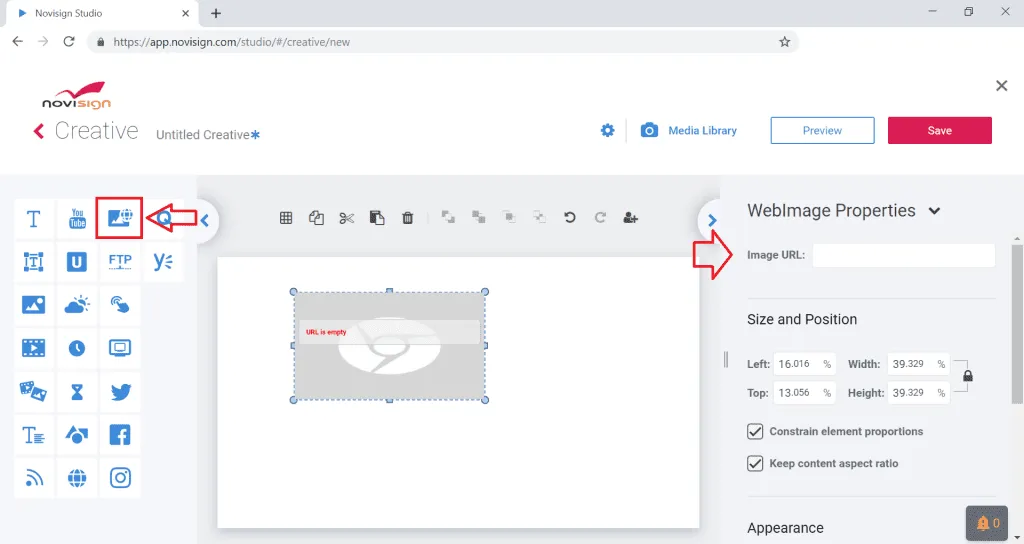Click the Novisign logo

[x=76, y=95]
